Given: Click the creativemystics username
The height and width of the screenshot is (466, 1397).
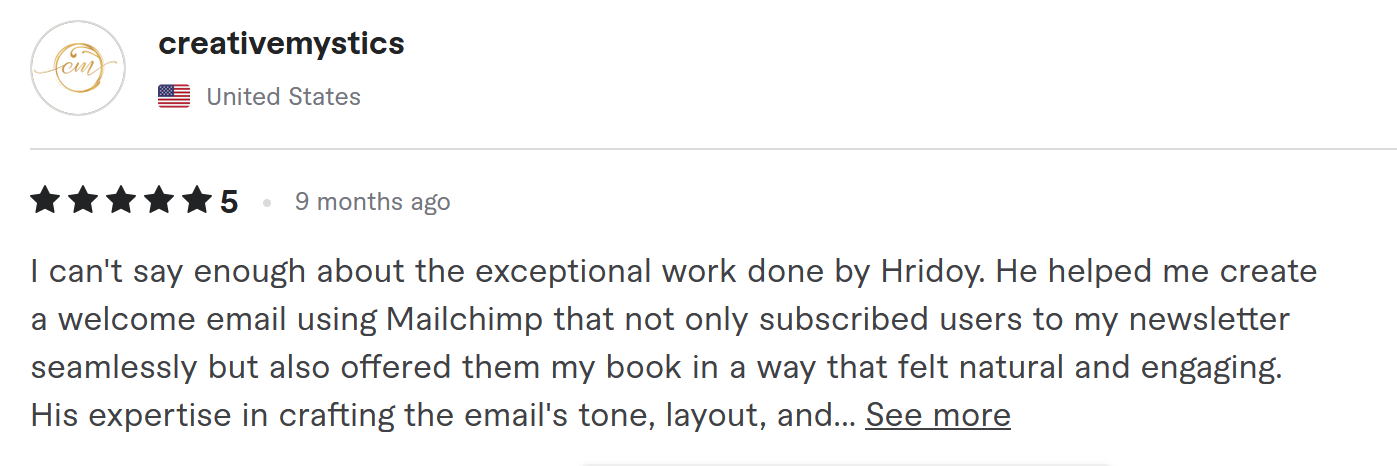Looking at the screenshot, I should click(281, 44).
